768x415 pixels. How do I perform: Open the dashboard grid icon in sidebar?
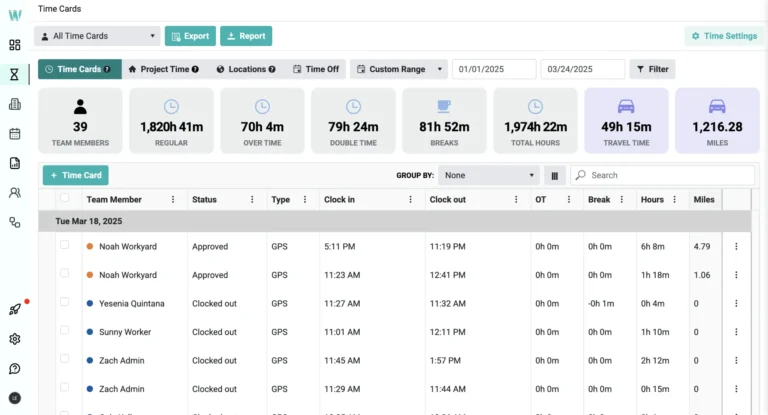point(15,45)
